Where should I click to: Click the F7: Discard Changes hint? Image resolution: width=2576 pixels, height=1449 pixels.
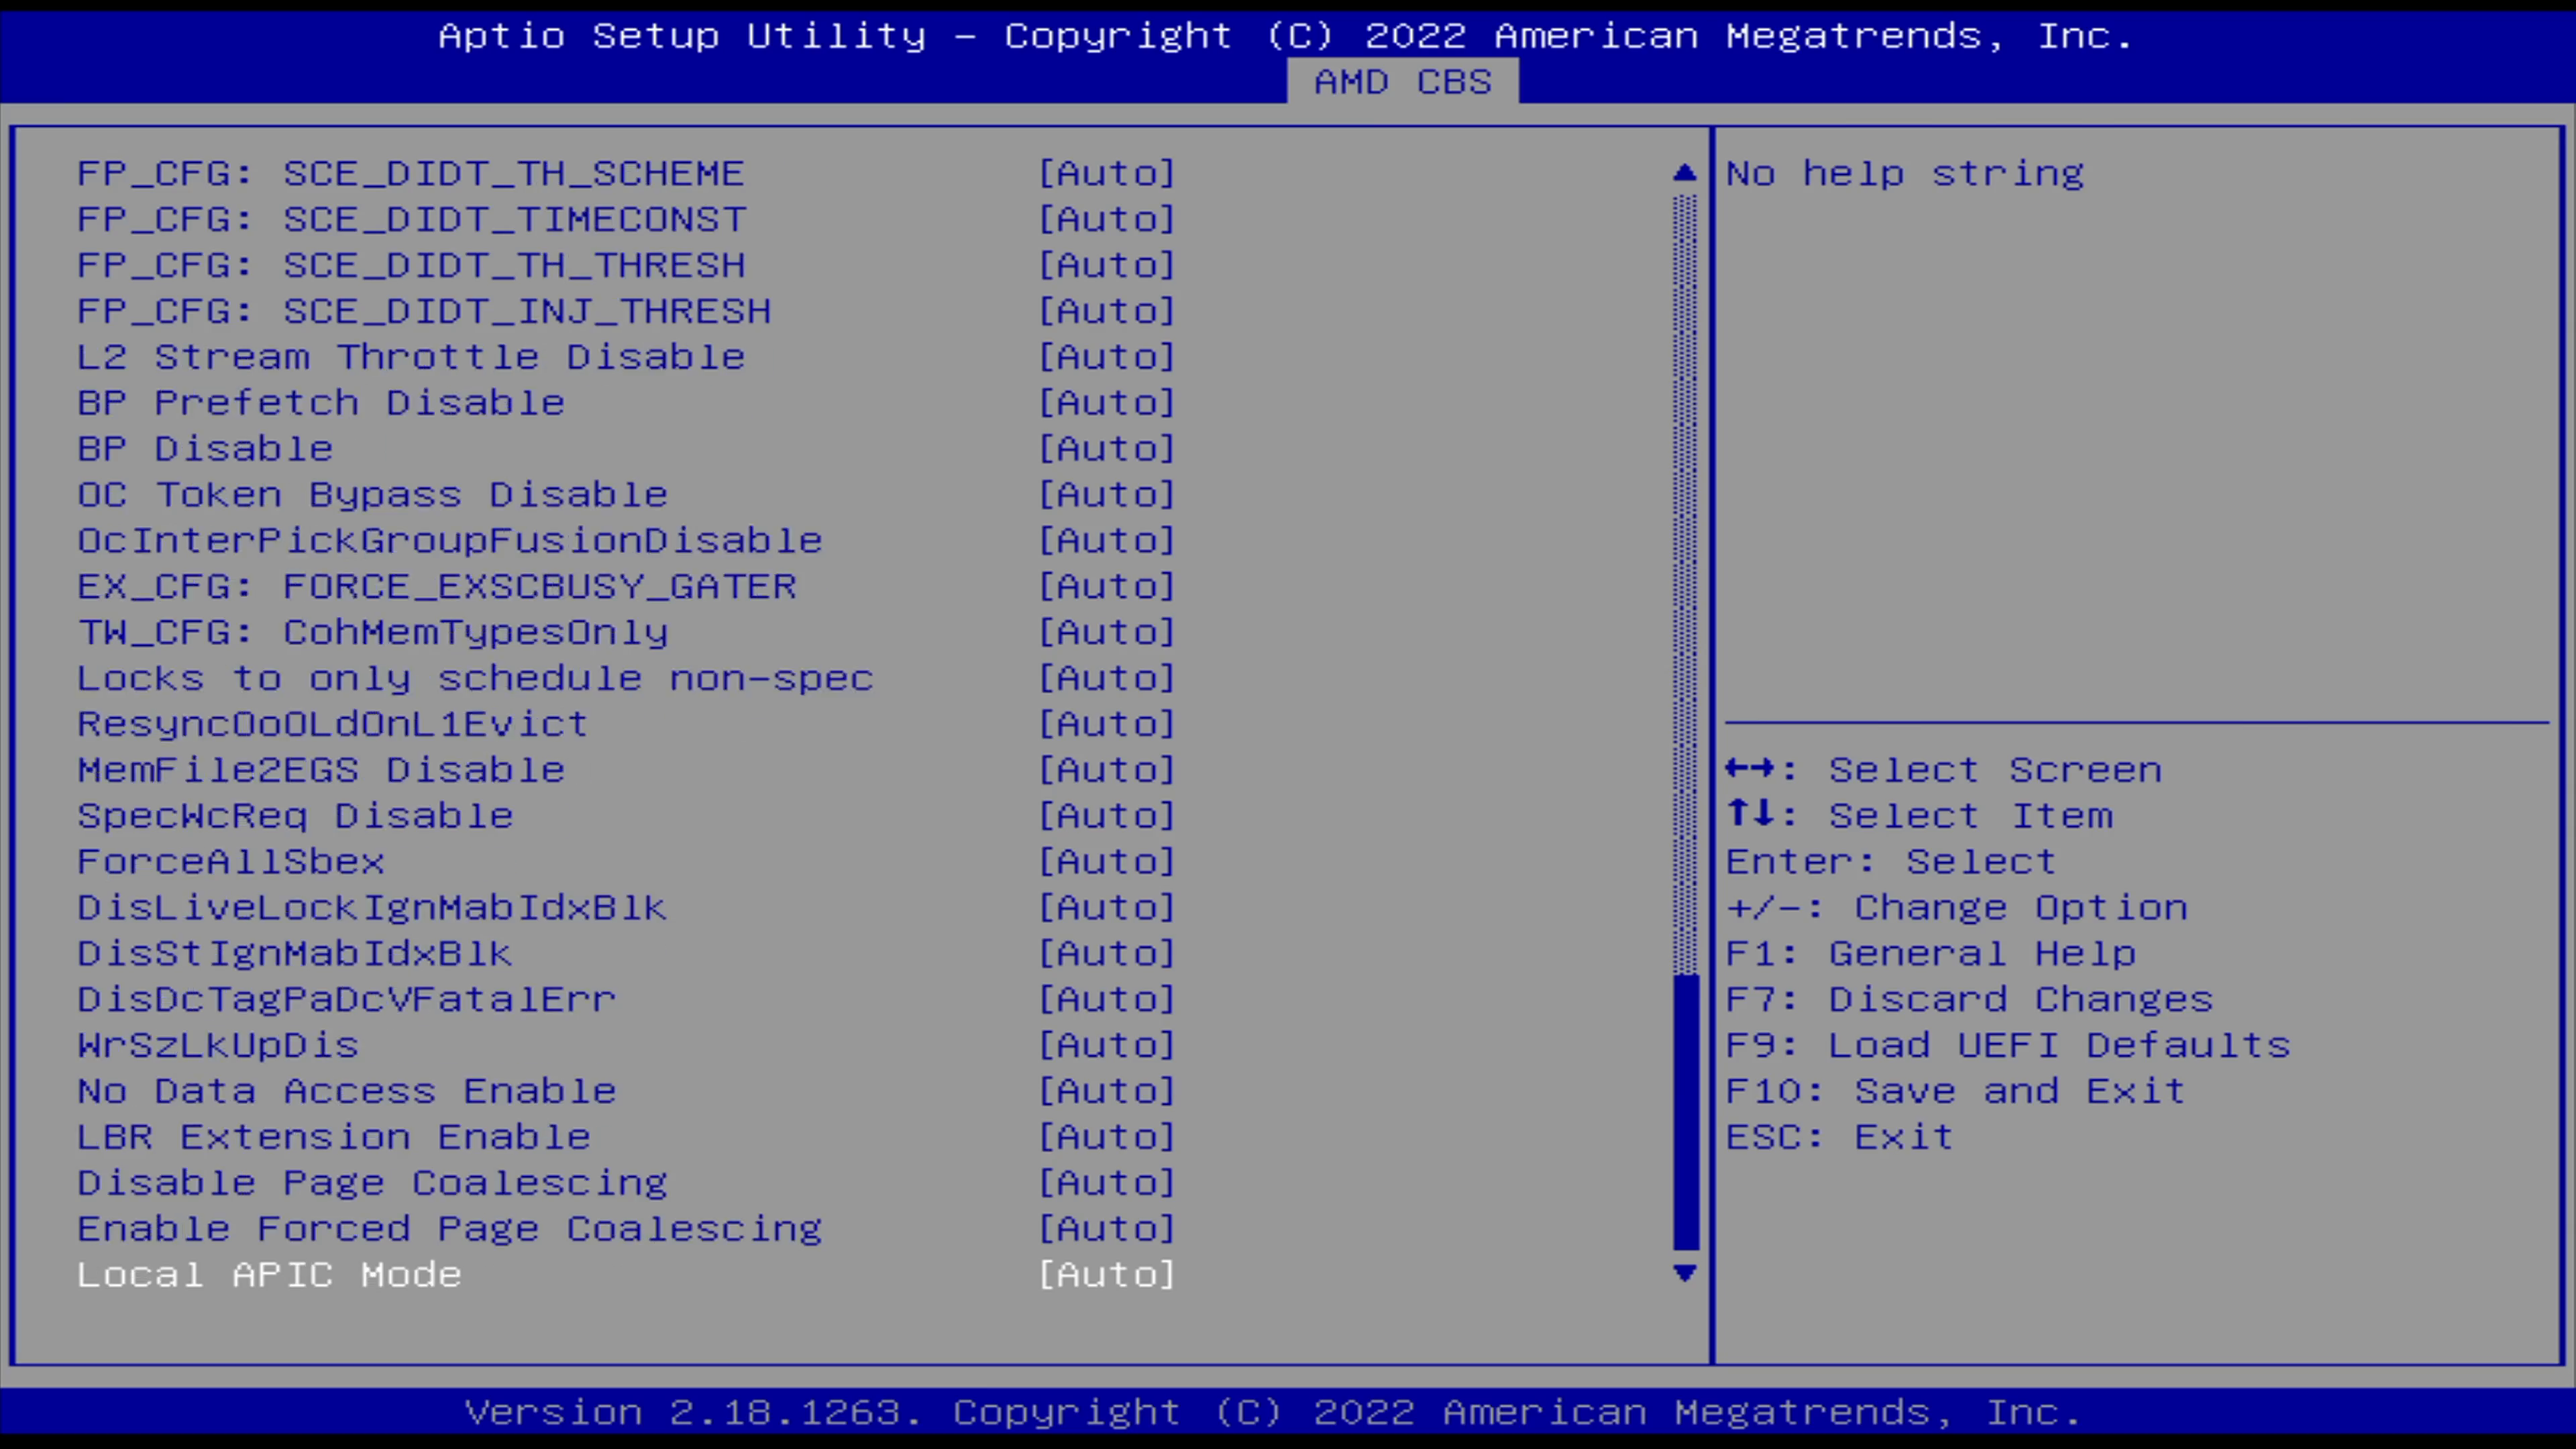click(x=1970, y=1000)
